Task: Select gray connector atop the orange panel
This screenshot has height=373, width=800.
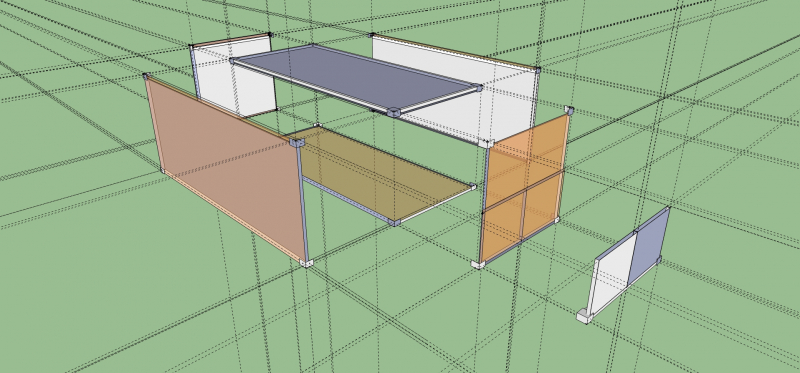Action: (x=569, y=110)
